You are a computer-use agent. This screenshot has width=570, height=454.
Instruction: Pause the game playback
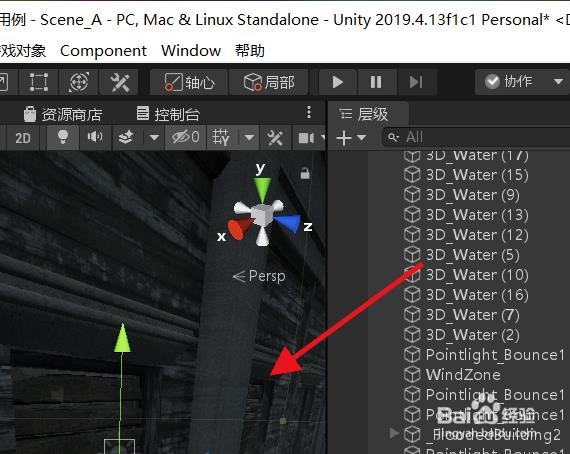pos(376,82)
